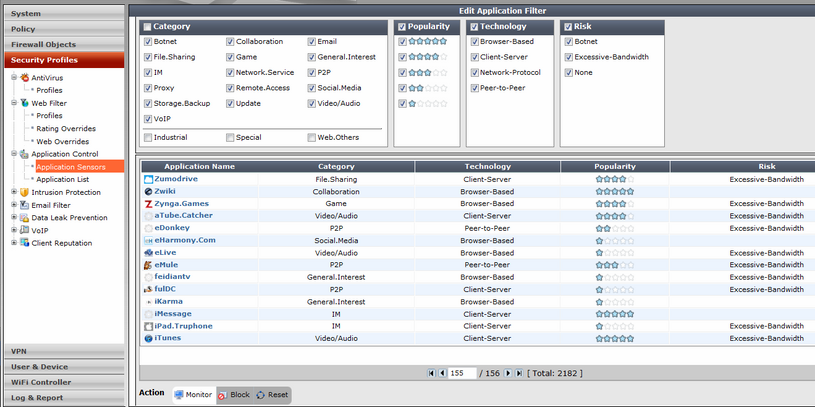The height and width of the screenshot is (407, 815).
Task: Click the eLive application icon
Action: [149, 253]
